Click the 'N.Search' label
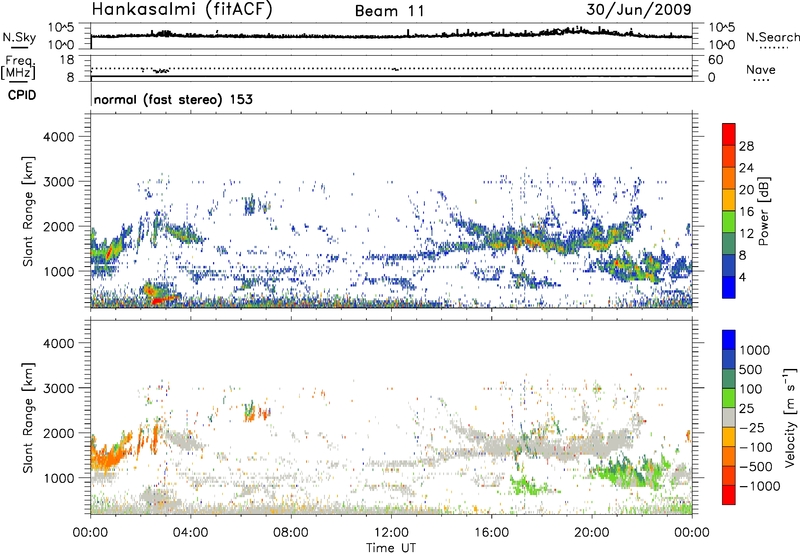 pos(772,37)
